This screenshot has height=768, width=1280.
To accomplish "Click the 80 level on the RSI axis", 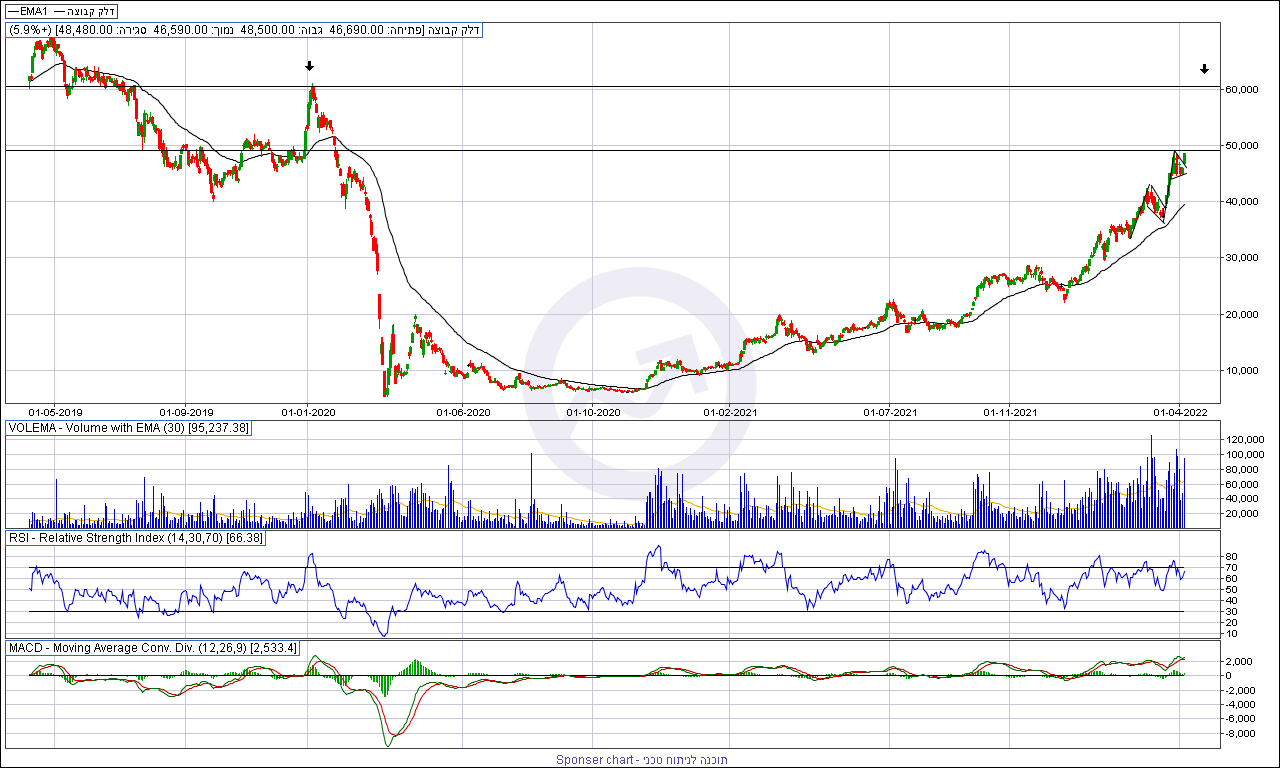I will 1233,557.
